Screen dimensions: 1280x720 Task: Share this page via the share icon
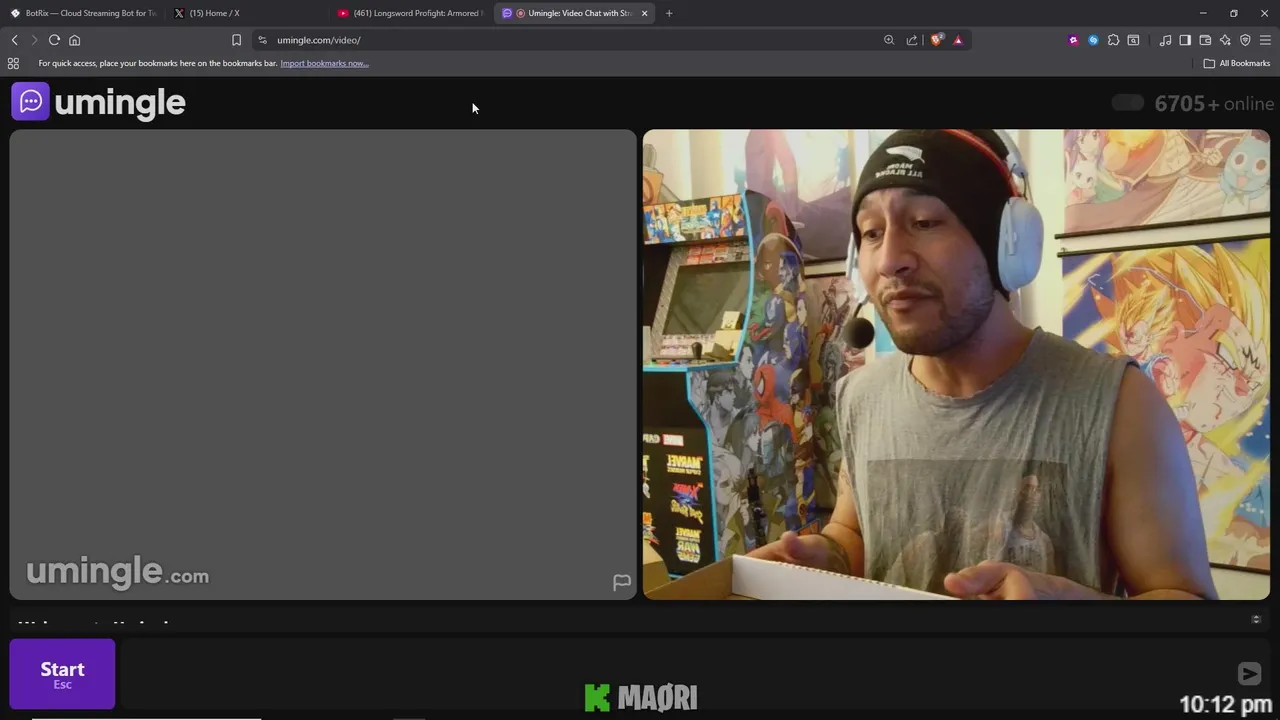[912, 40]
